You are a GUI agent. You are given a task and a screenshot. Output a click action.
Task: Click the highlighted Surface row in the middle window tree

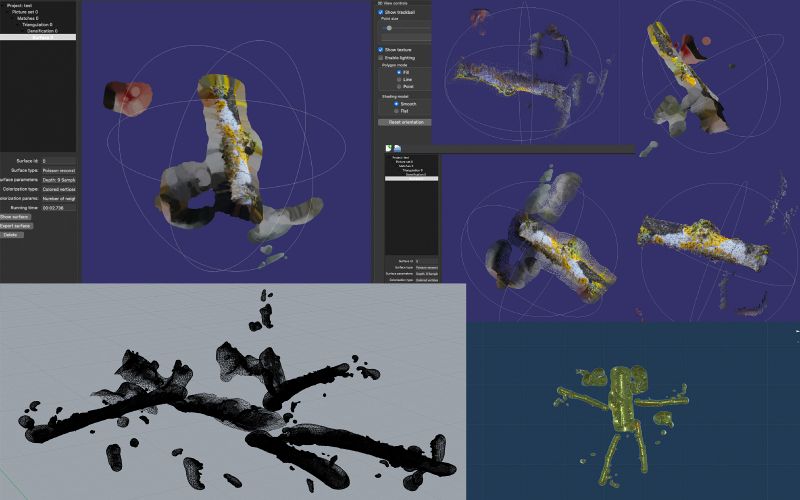[411, 179]
